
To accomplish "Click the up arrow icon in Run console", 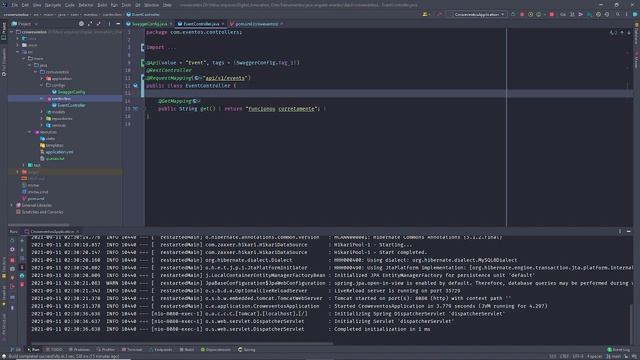I will (22, 241).
